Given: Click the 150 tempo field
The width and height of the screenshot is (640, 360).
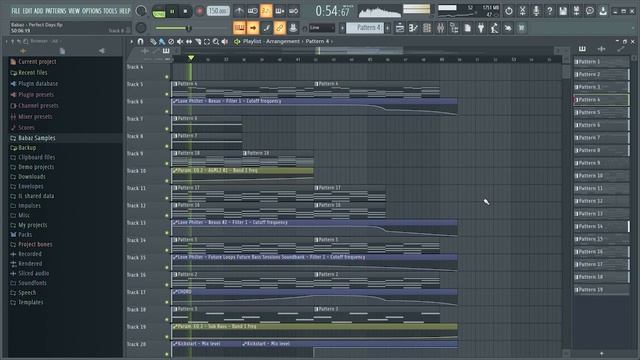Looking at the screenshot, I should (218, 11).
